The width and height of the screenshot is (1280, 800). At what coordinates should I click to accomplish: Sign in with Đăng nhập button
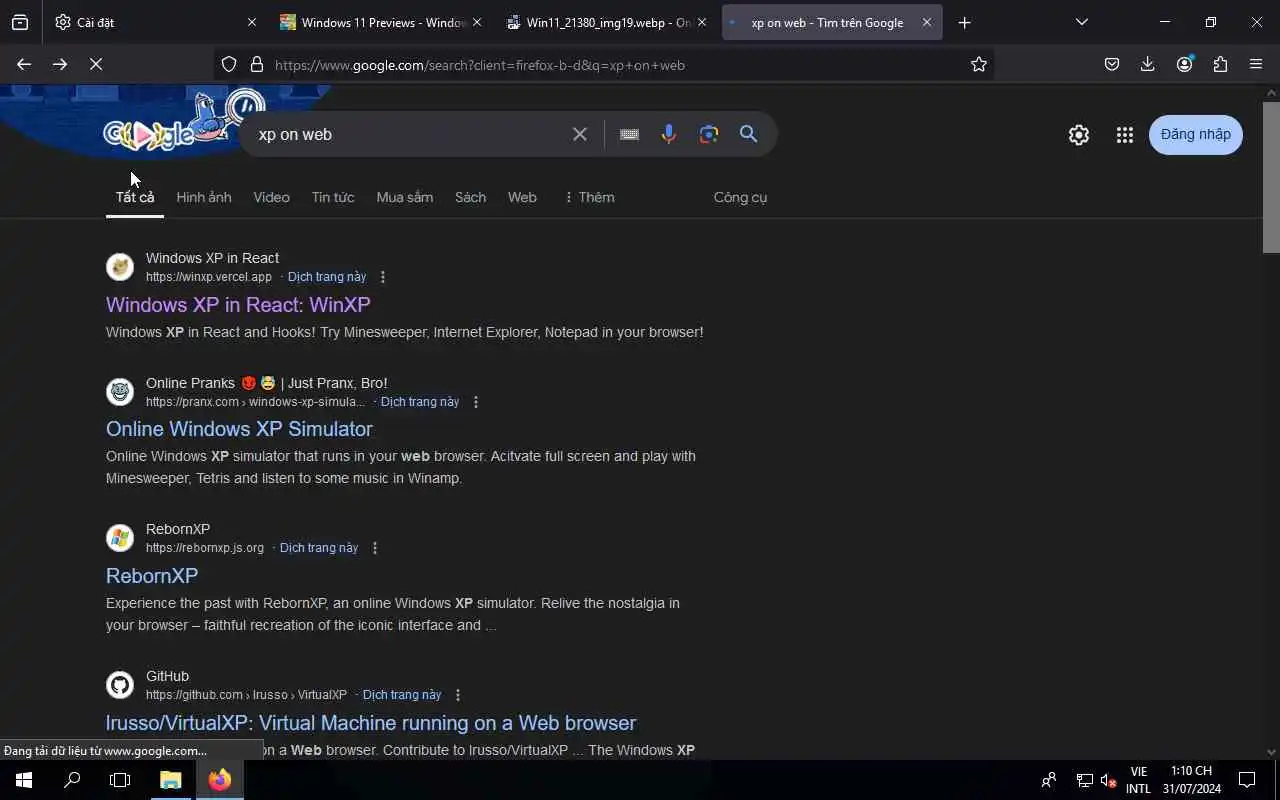[x=1196, y=134]
